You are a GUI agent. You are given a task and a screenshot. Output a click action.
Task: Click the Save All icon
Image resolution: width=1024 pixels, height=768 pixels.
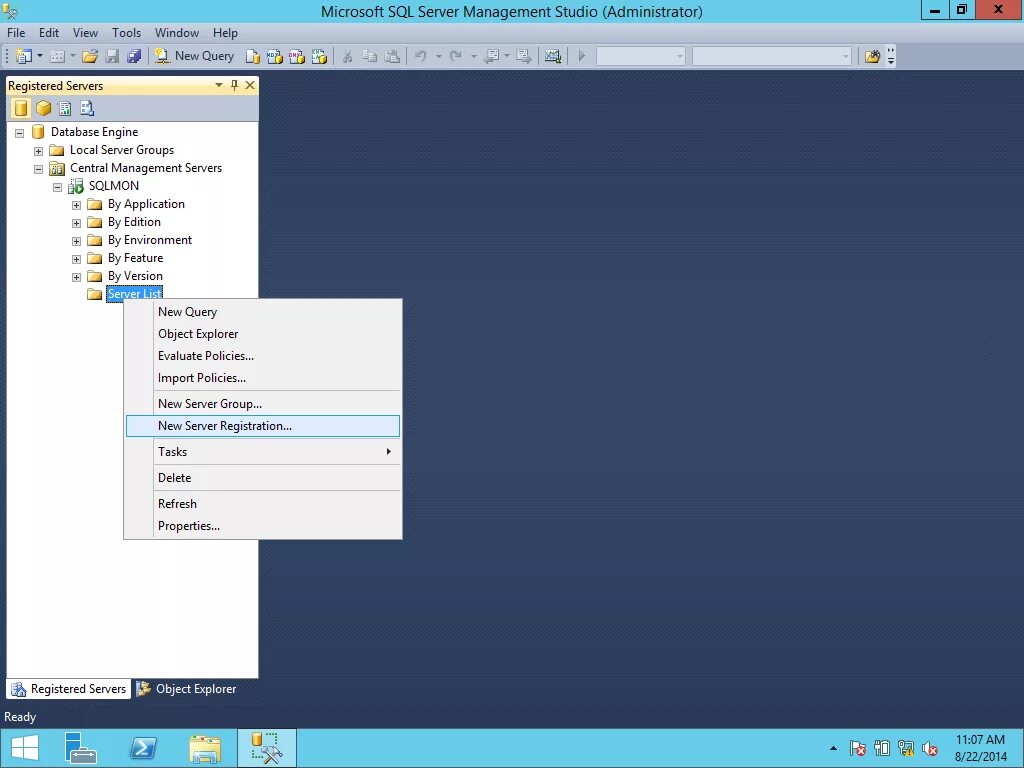click(x=134, y=56)
